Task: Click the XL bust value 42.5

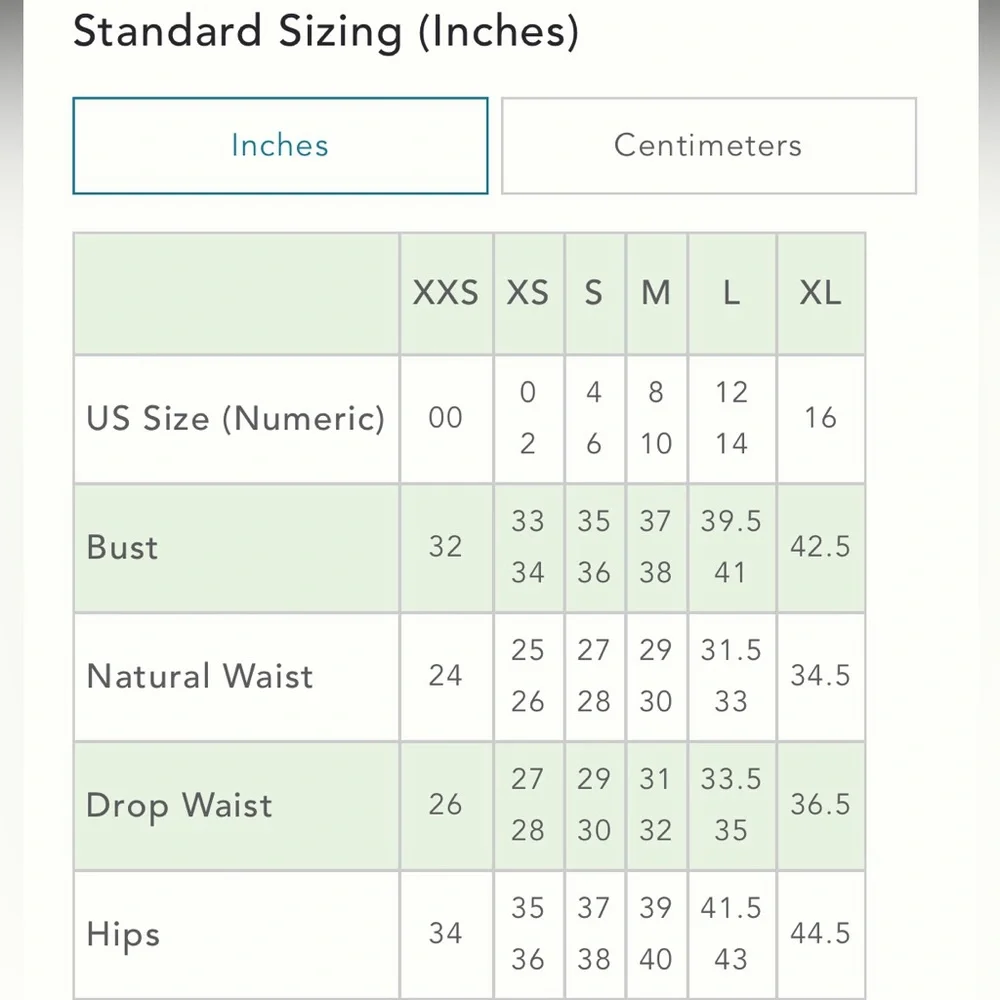Action: point(820,547)
